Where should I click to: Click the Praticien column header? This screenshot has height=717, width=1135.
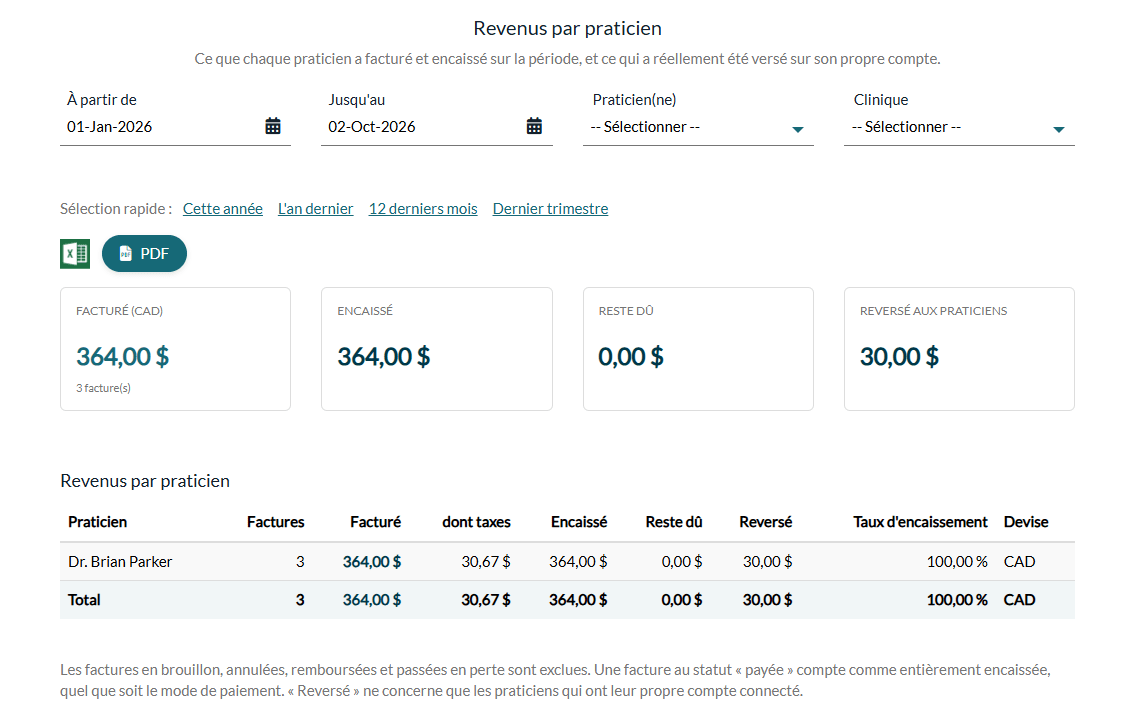[98, 522]
